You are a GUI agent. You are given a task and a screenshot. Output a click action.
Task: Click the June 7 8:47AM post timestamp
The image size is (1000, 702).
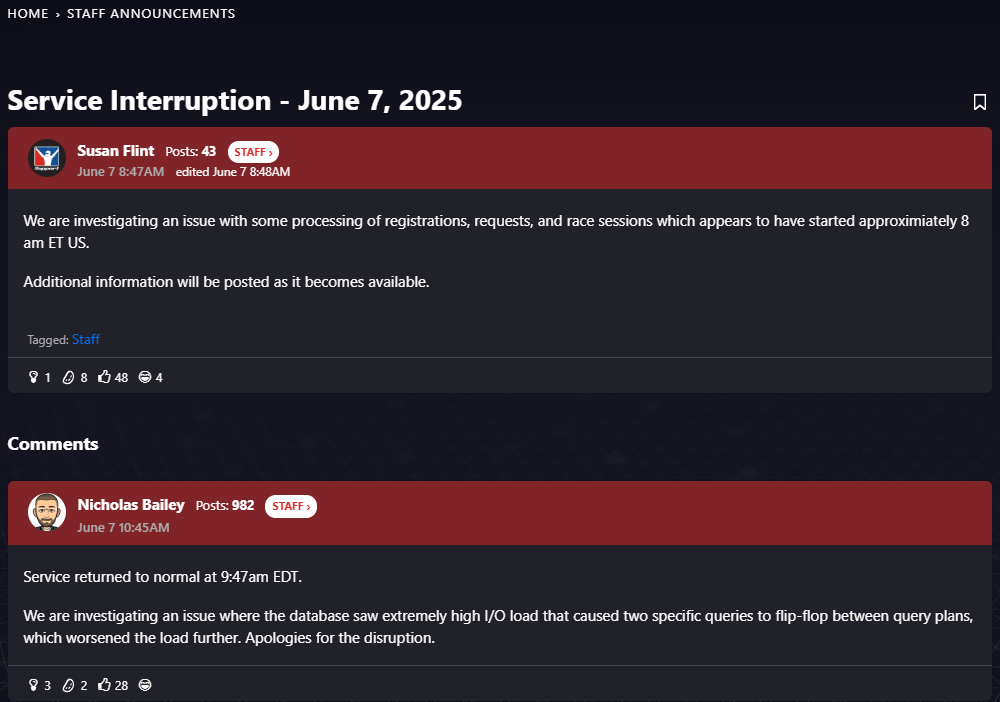point(121,172)
